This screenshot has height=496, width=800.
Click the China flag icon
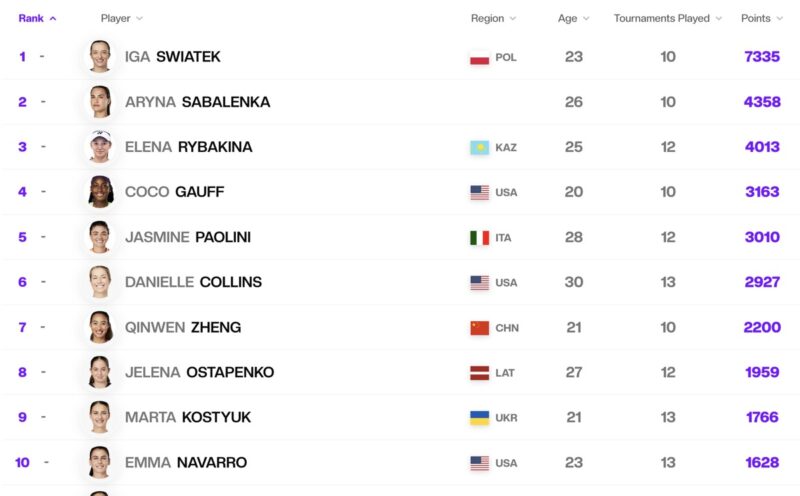pyautogui.click(x=480, y=328)
